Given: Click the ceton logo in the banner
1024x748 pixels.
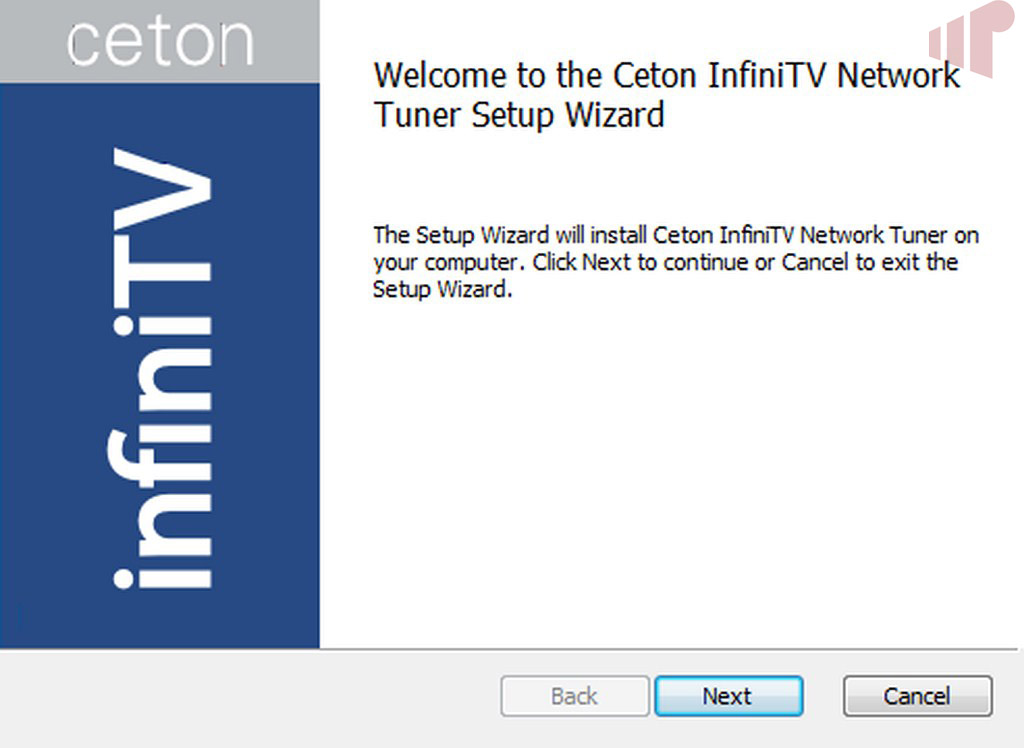Looking at the screenshot, I should pos(160,42).
